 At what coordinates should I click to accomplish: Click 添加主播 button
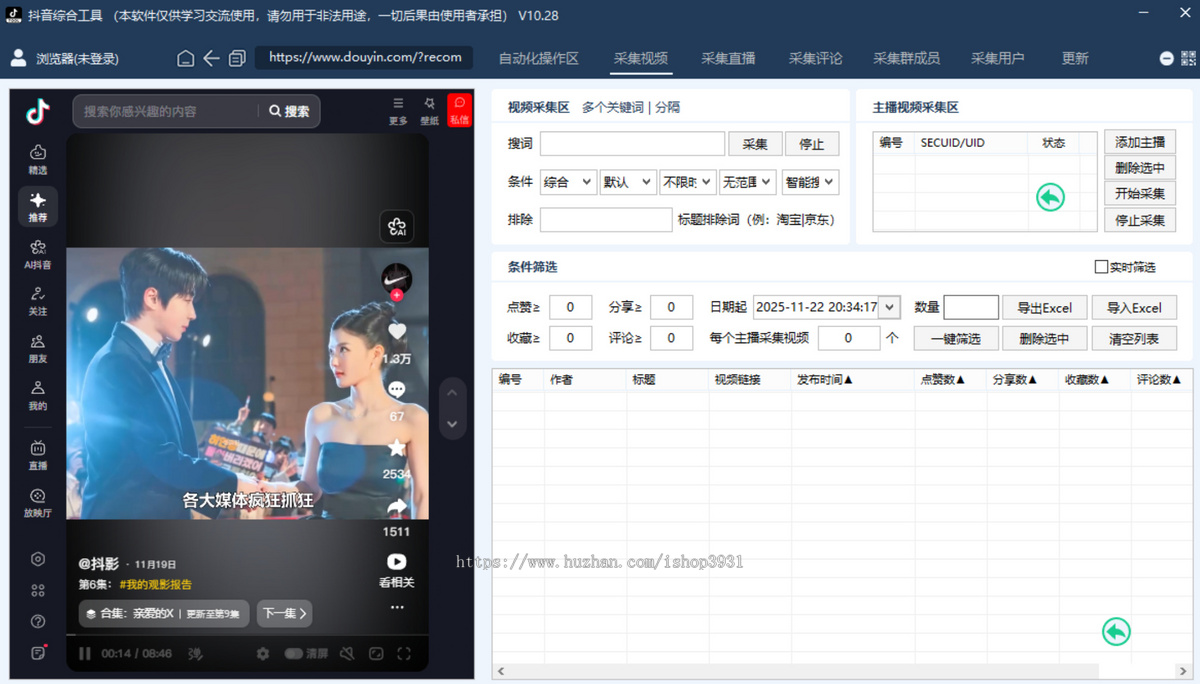(x=1140, y=142)
